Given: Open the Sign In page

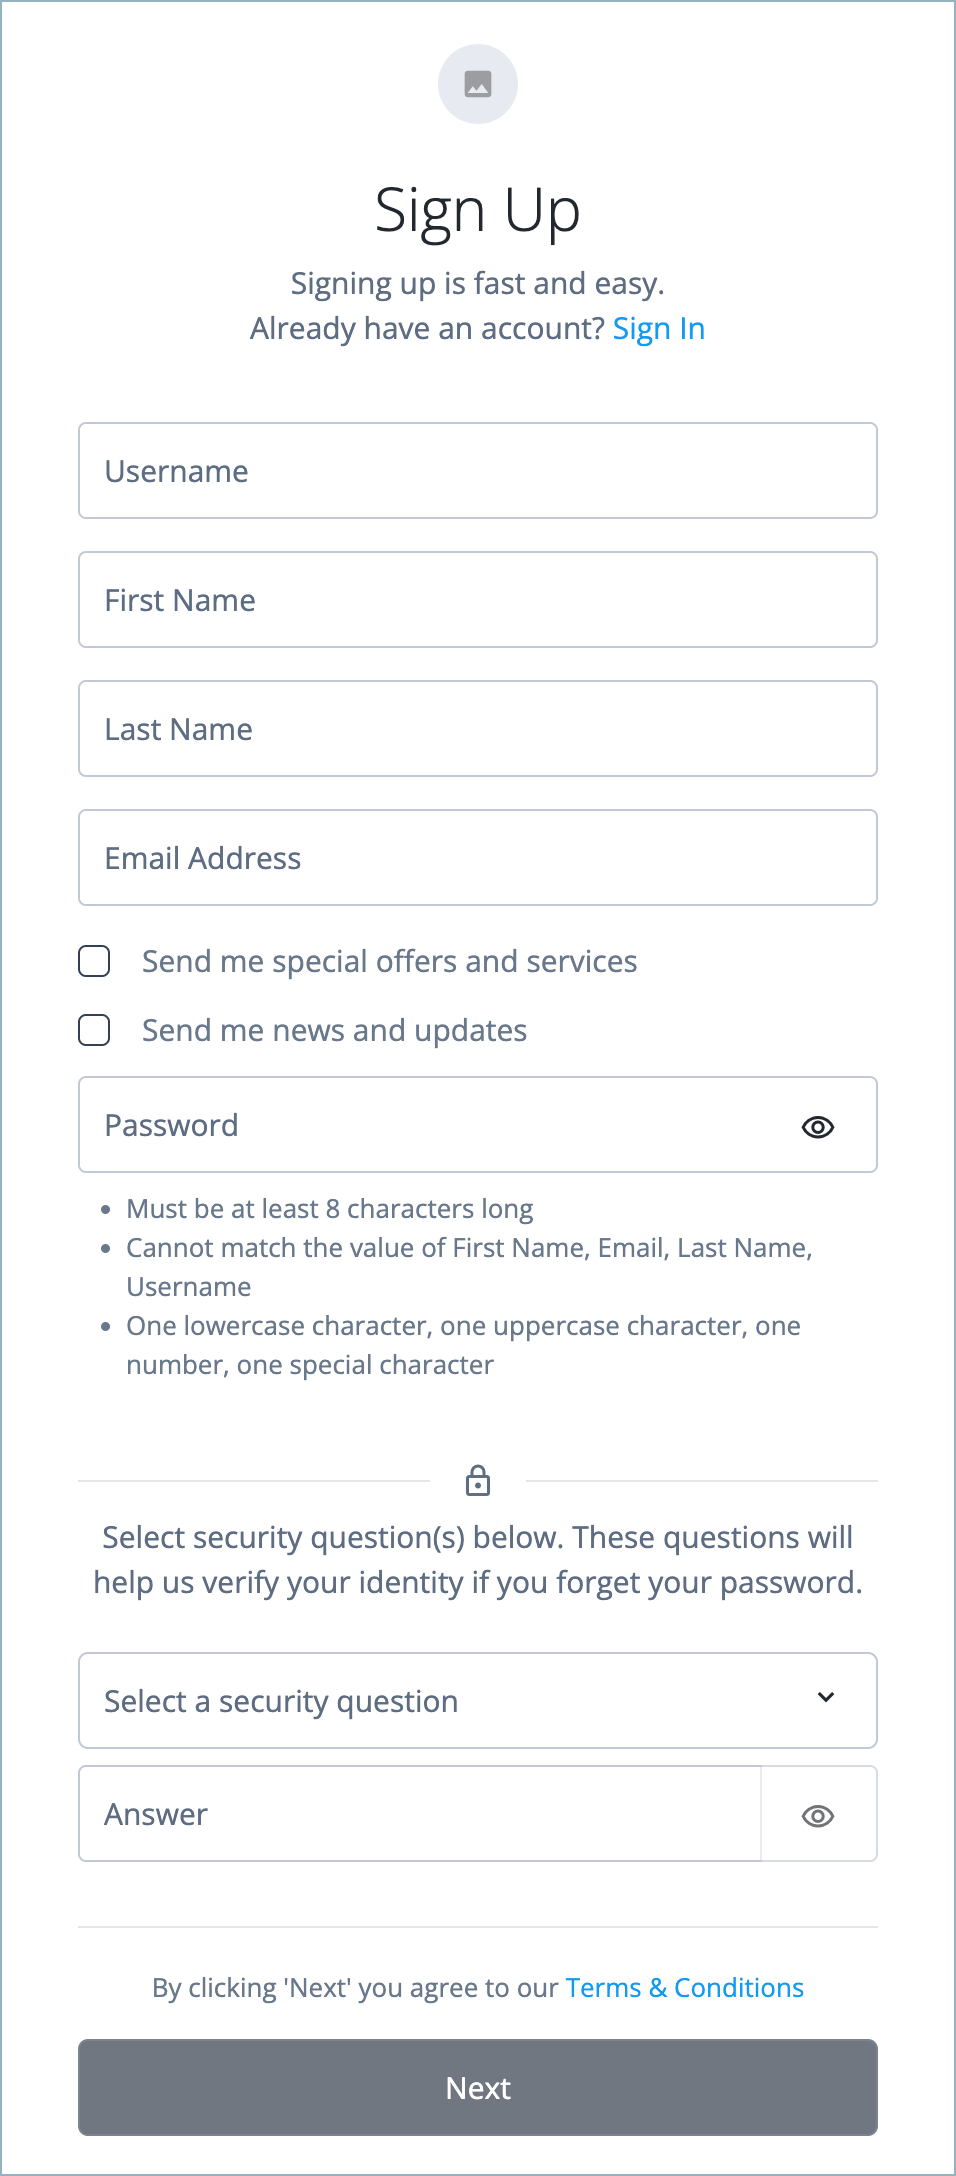Looking at the screenshot, I should (x=658, y=328).
